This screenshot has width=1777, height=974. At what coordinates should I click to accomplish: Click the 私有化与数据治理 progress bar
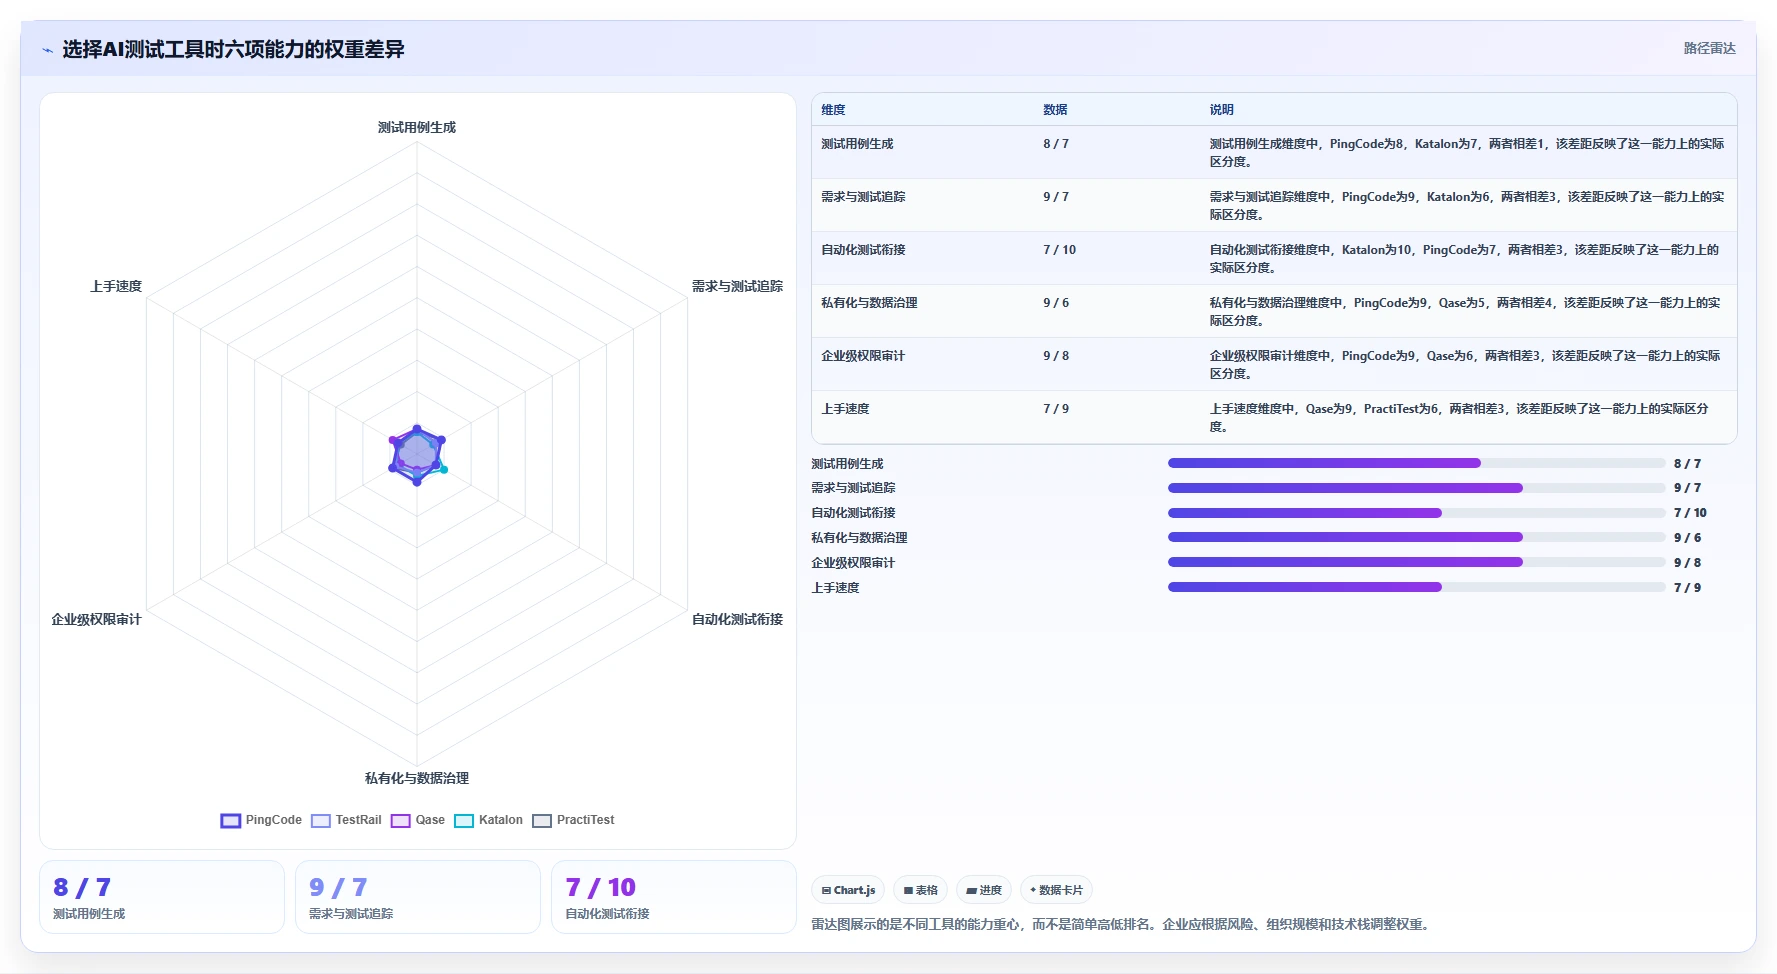(1417, 537)
